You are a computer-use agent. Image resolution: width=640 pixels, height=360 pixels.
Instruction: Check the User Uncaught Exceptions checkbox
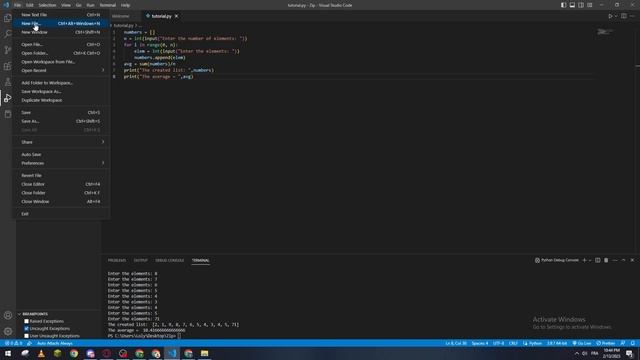(27, 336)
